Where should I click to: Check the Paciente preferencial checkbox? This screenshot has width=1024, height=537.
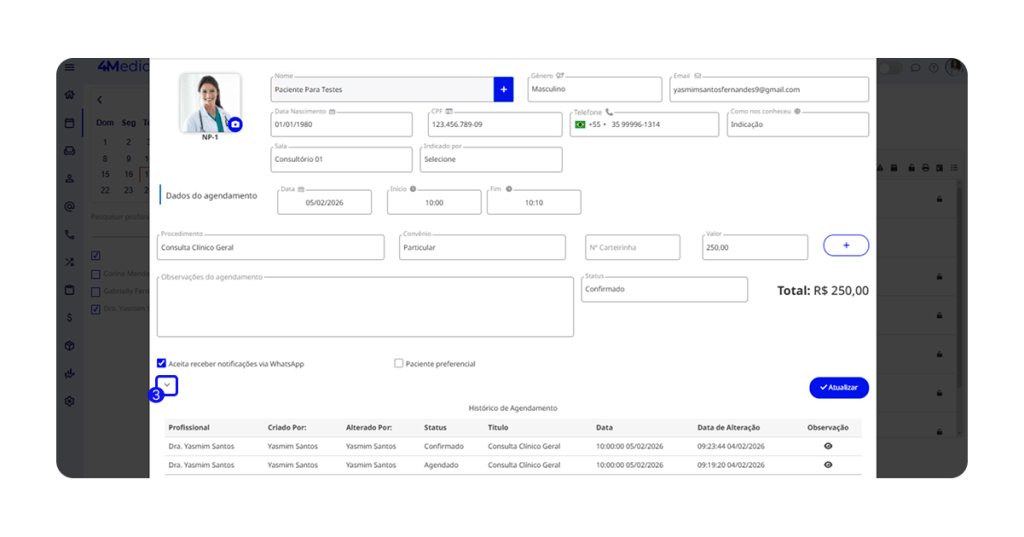point(399,364)
